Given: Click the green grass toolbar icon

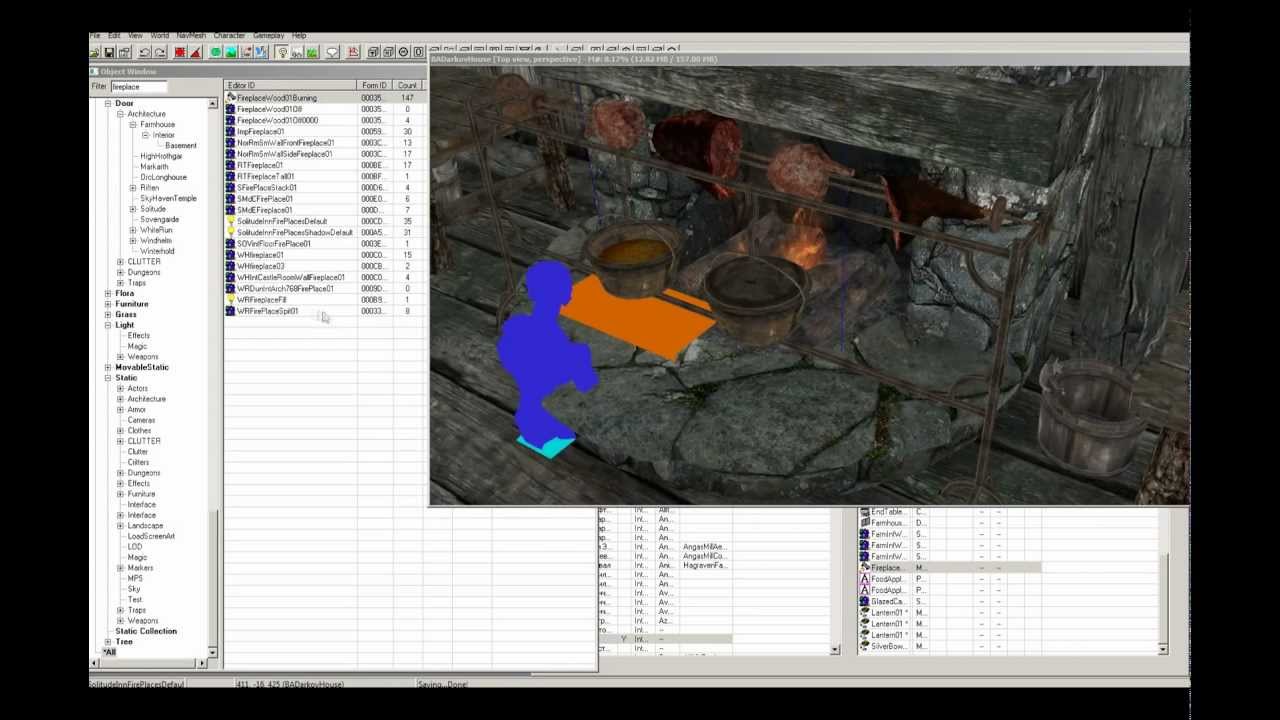Looking at the screenshot, I should (312, 52).
